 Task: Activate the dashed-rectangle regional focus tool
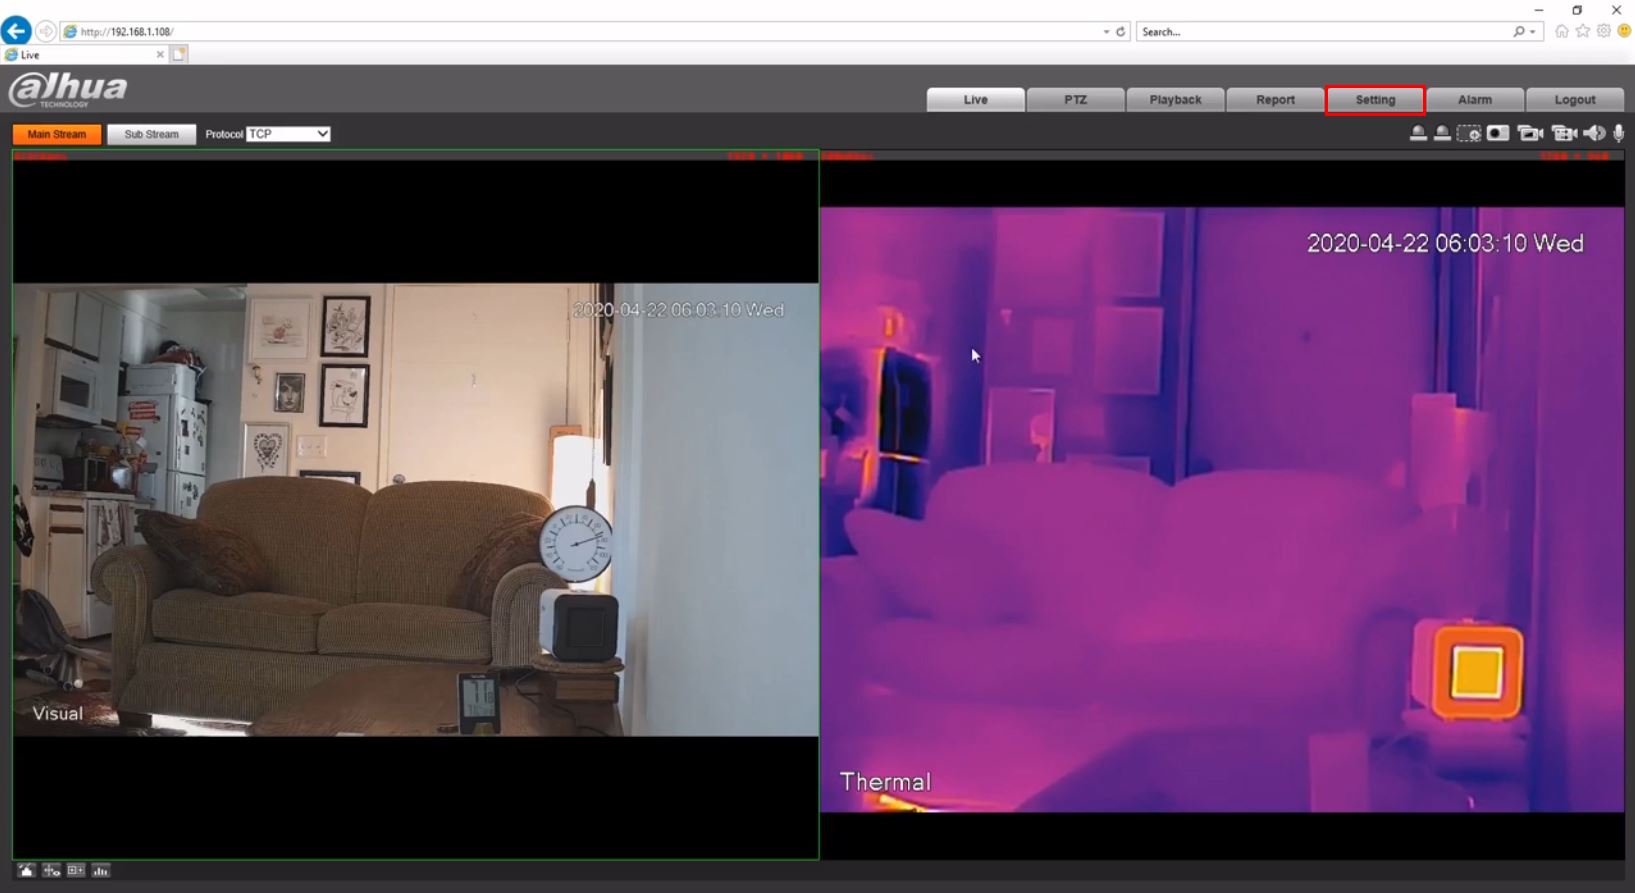[1469, 133]
